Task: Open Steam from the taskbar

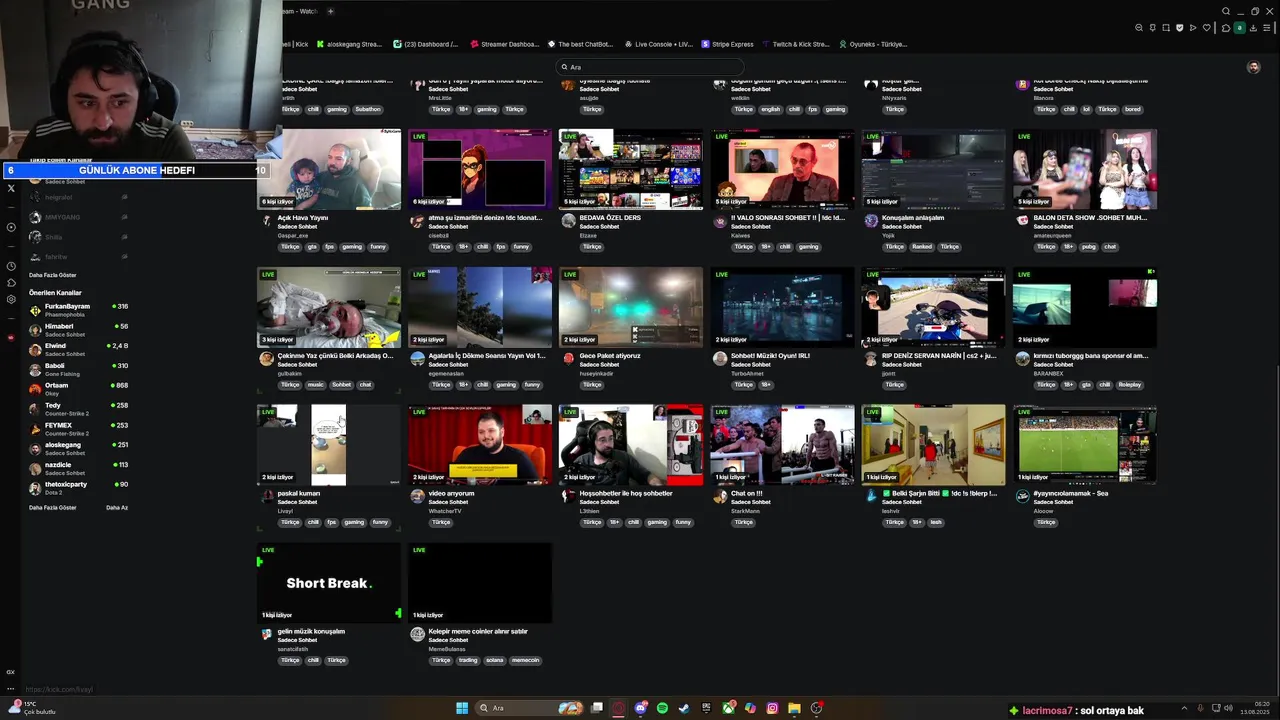Action: coord(684,708)
